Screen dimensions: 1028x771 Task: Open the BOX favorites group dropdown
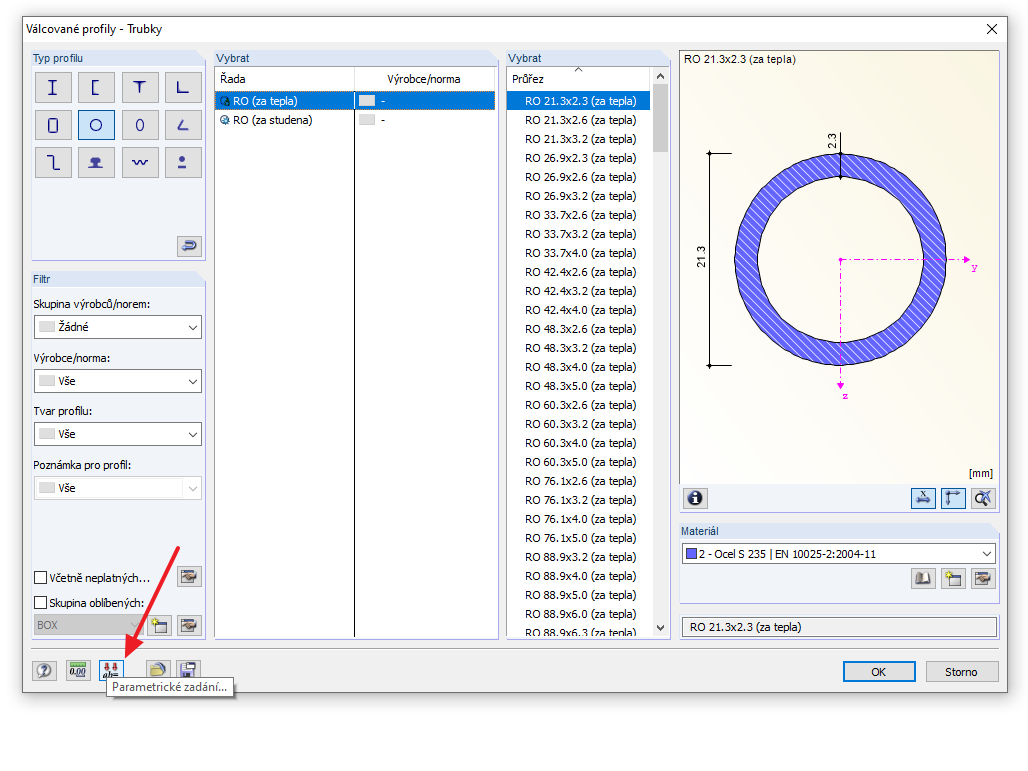pos(89,625)
